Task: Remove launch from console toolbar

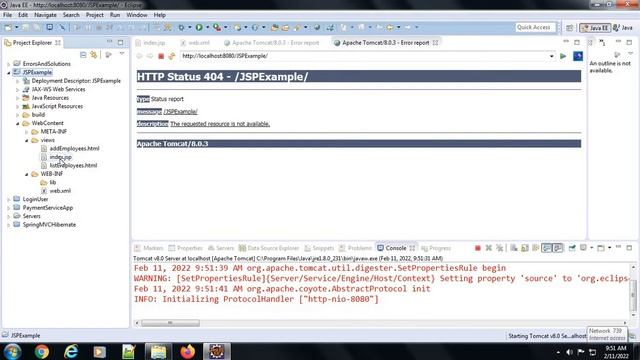Action: click(x=489, y=248)
